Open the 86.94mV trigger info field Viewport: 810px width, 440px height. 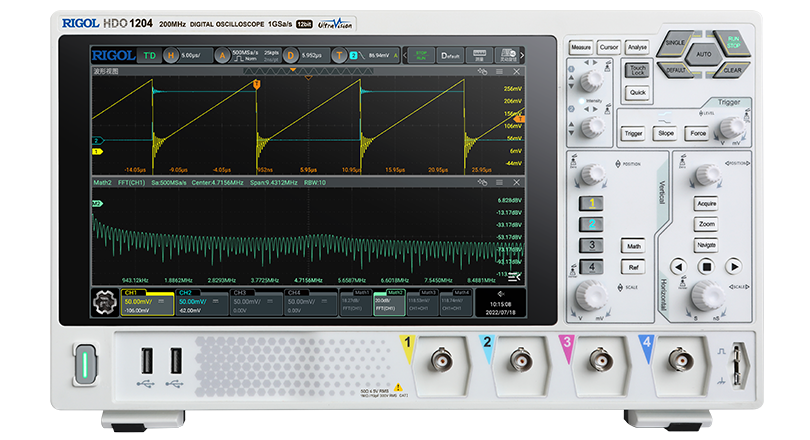point(373,55)
